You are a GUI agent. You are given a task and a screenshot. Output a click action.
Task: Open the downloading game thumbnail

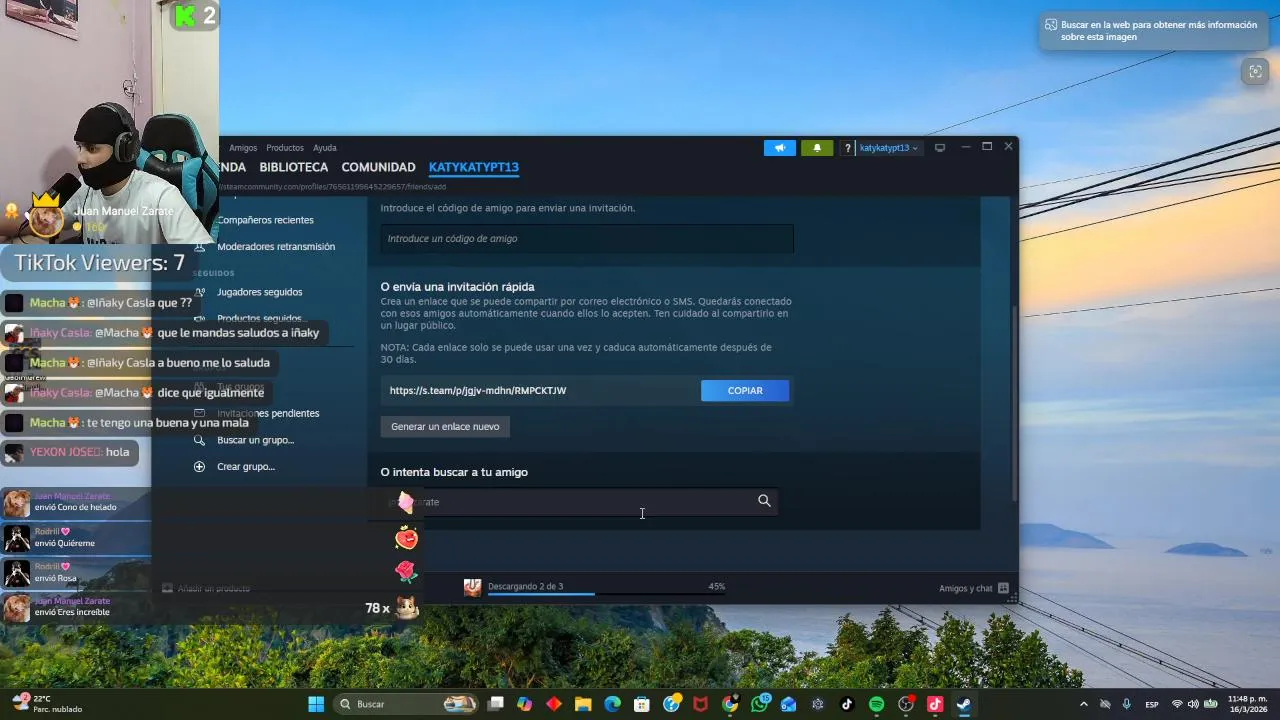473,588
